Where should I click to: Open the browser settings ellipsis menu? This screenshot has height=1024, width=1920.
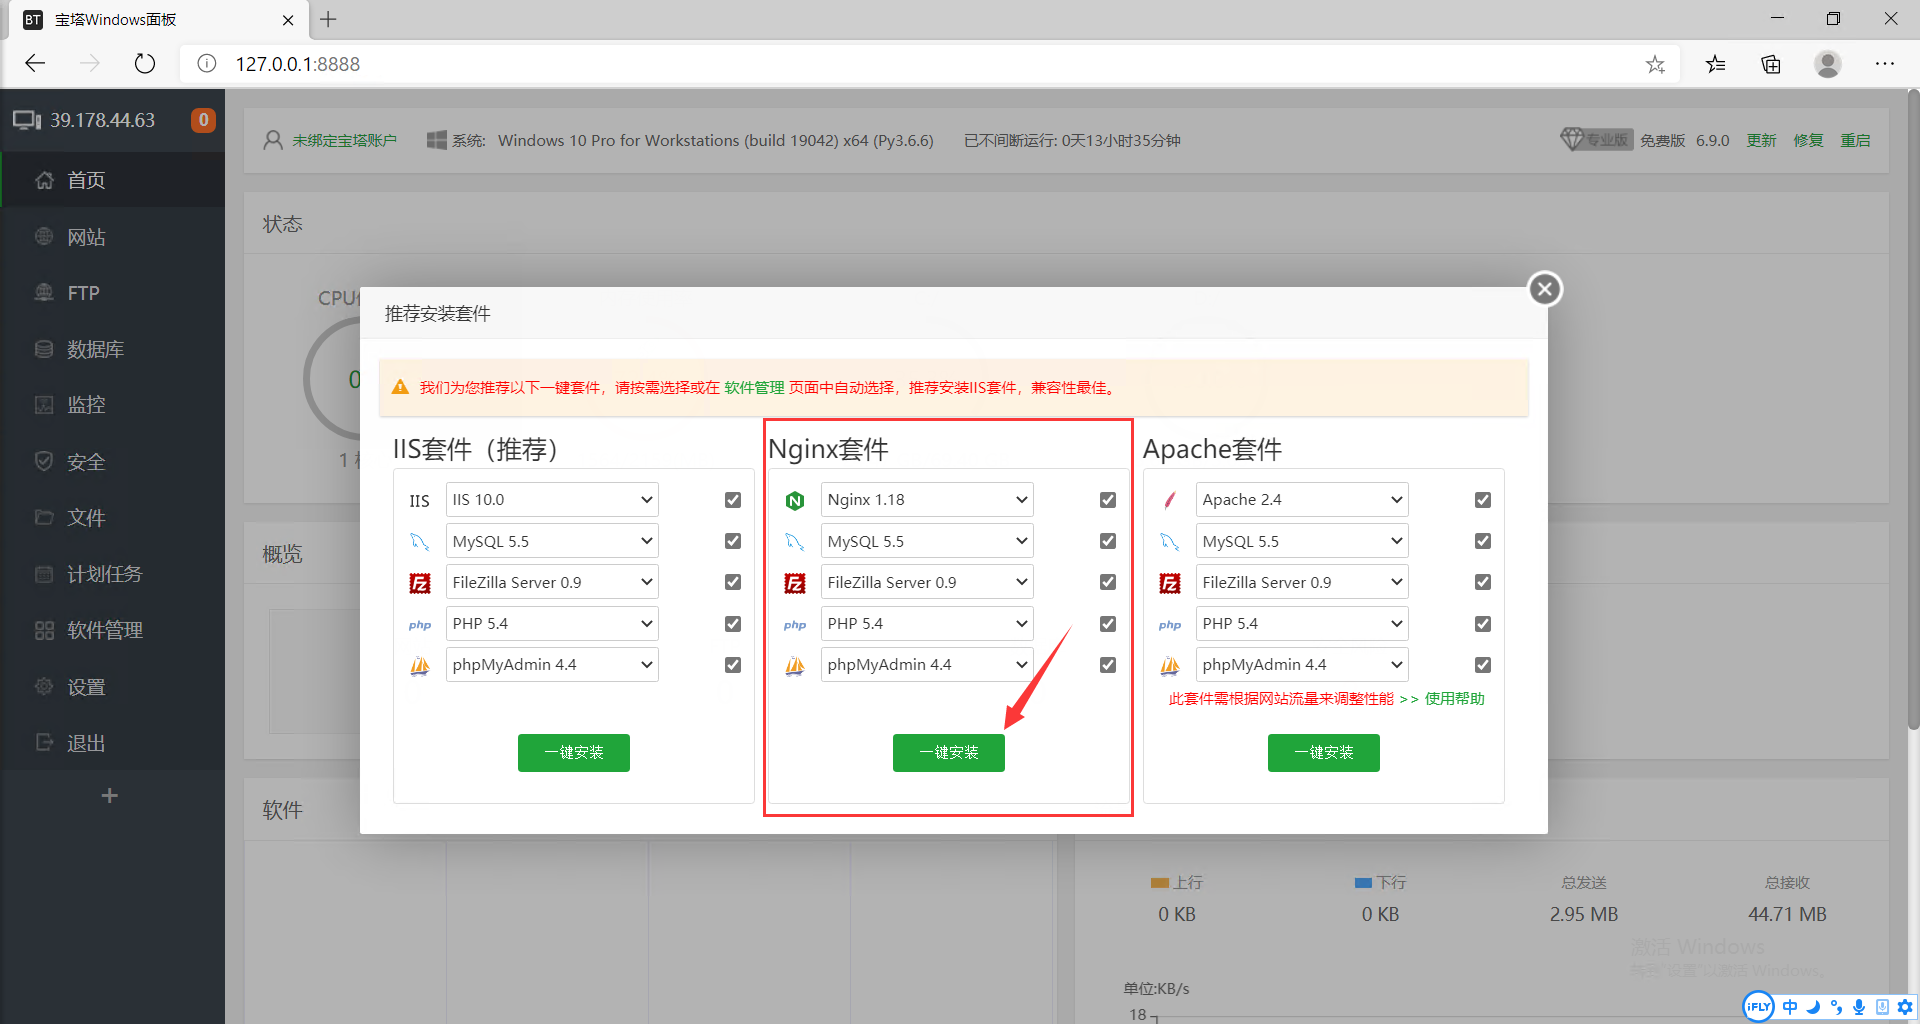click(x=1885, y=64)
